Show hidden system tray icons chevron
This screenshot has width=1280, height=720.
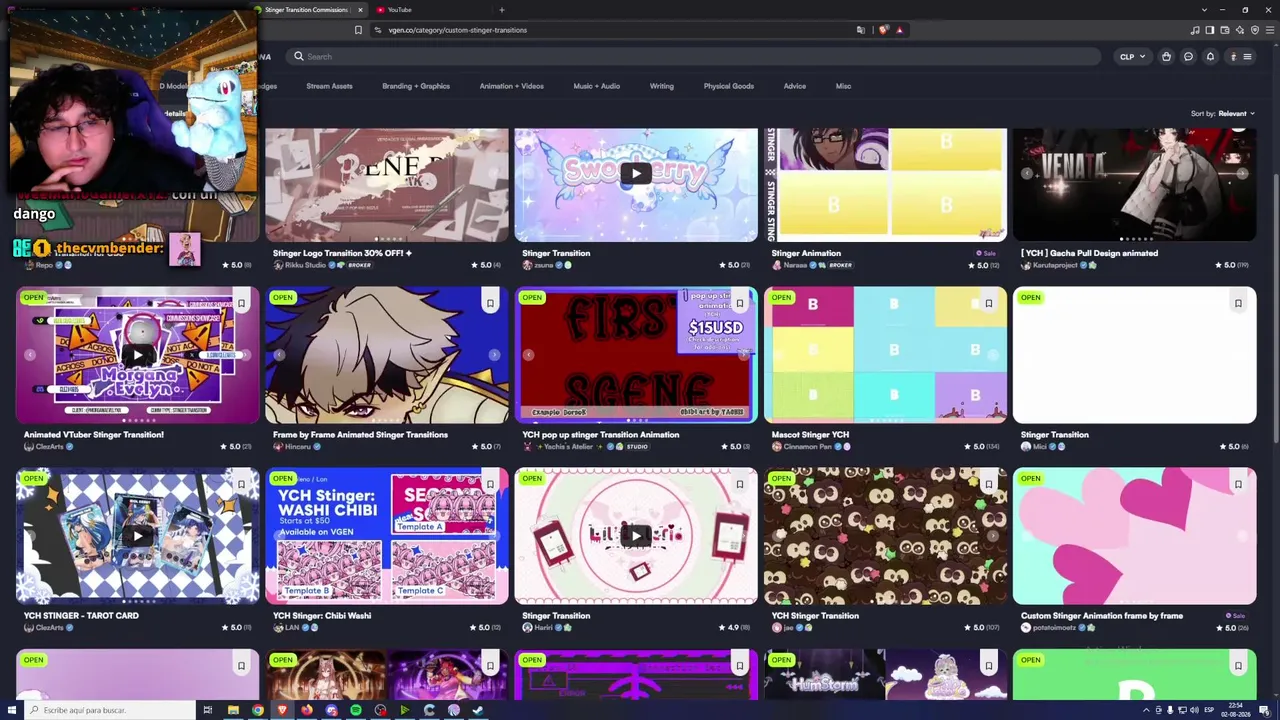1146,710
